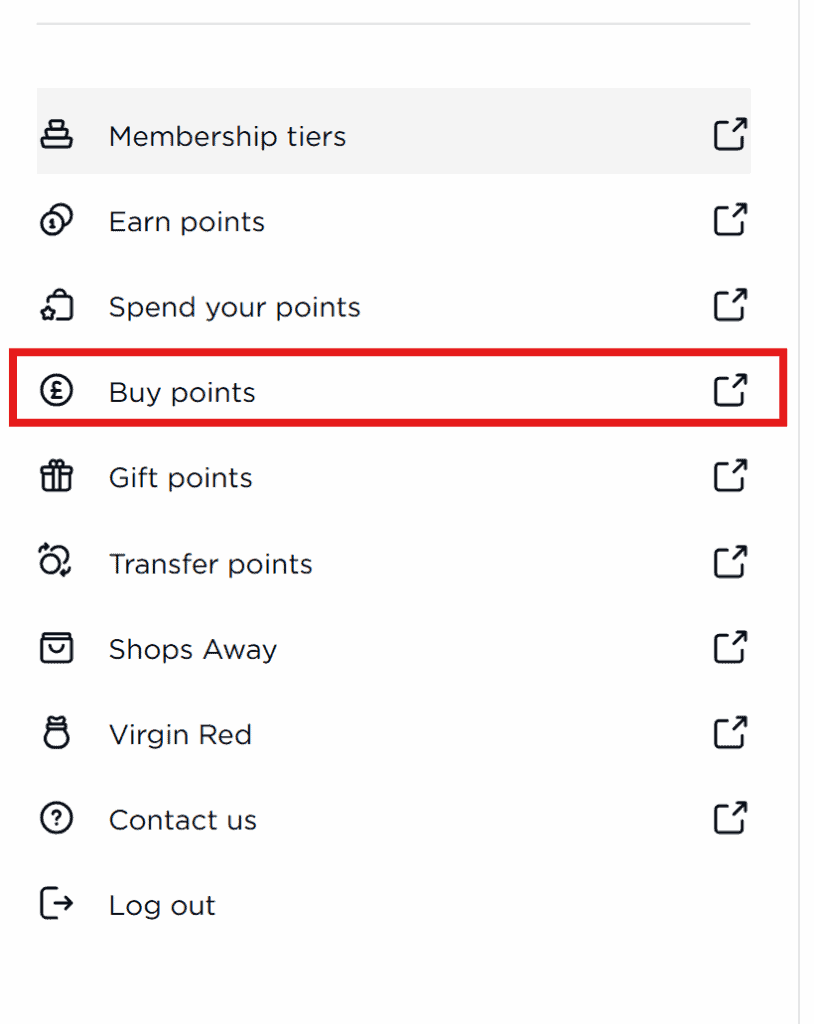Image resolution: width=814 pixels, height=1024 pixels.
Task: Open Membership tiers external link arrow
Action: coord(730,135)
